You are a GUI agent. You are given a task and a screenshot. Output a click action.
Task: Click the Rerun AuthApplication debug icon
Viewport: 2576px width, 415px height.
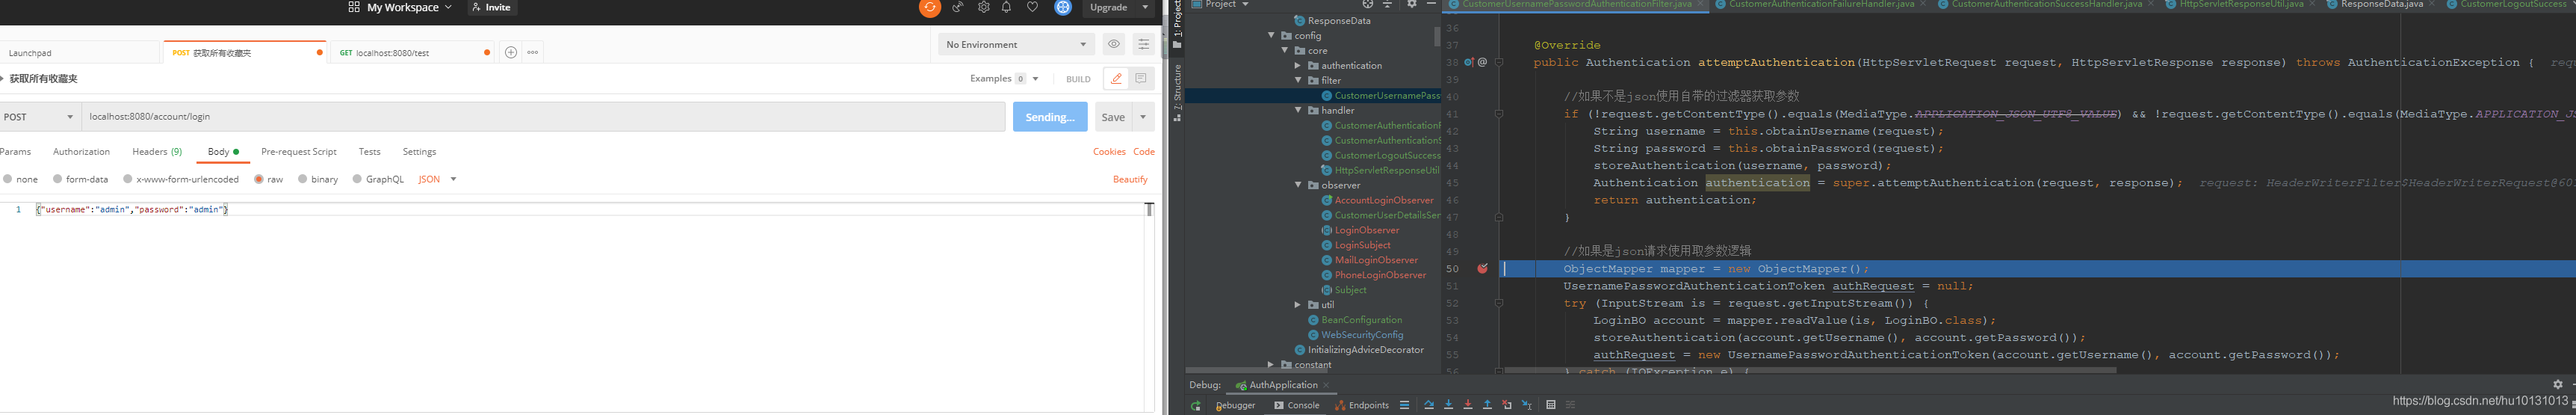click(1196, 405)
